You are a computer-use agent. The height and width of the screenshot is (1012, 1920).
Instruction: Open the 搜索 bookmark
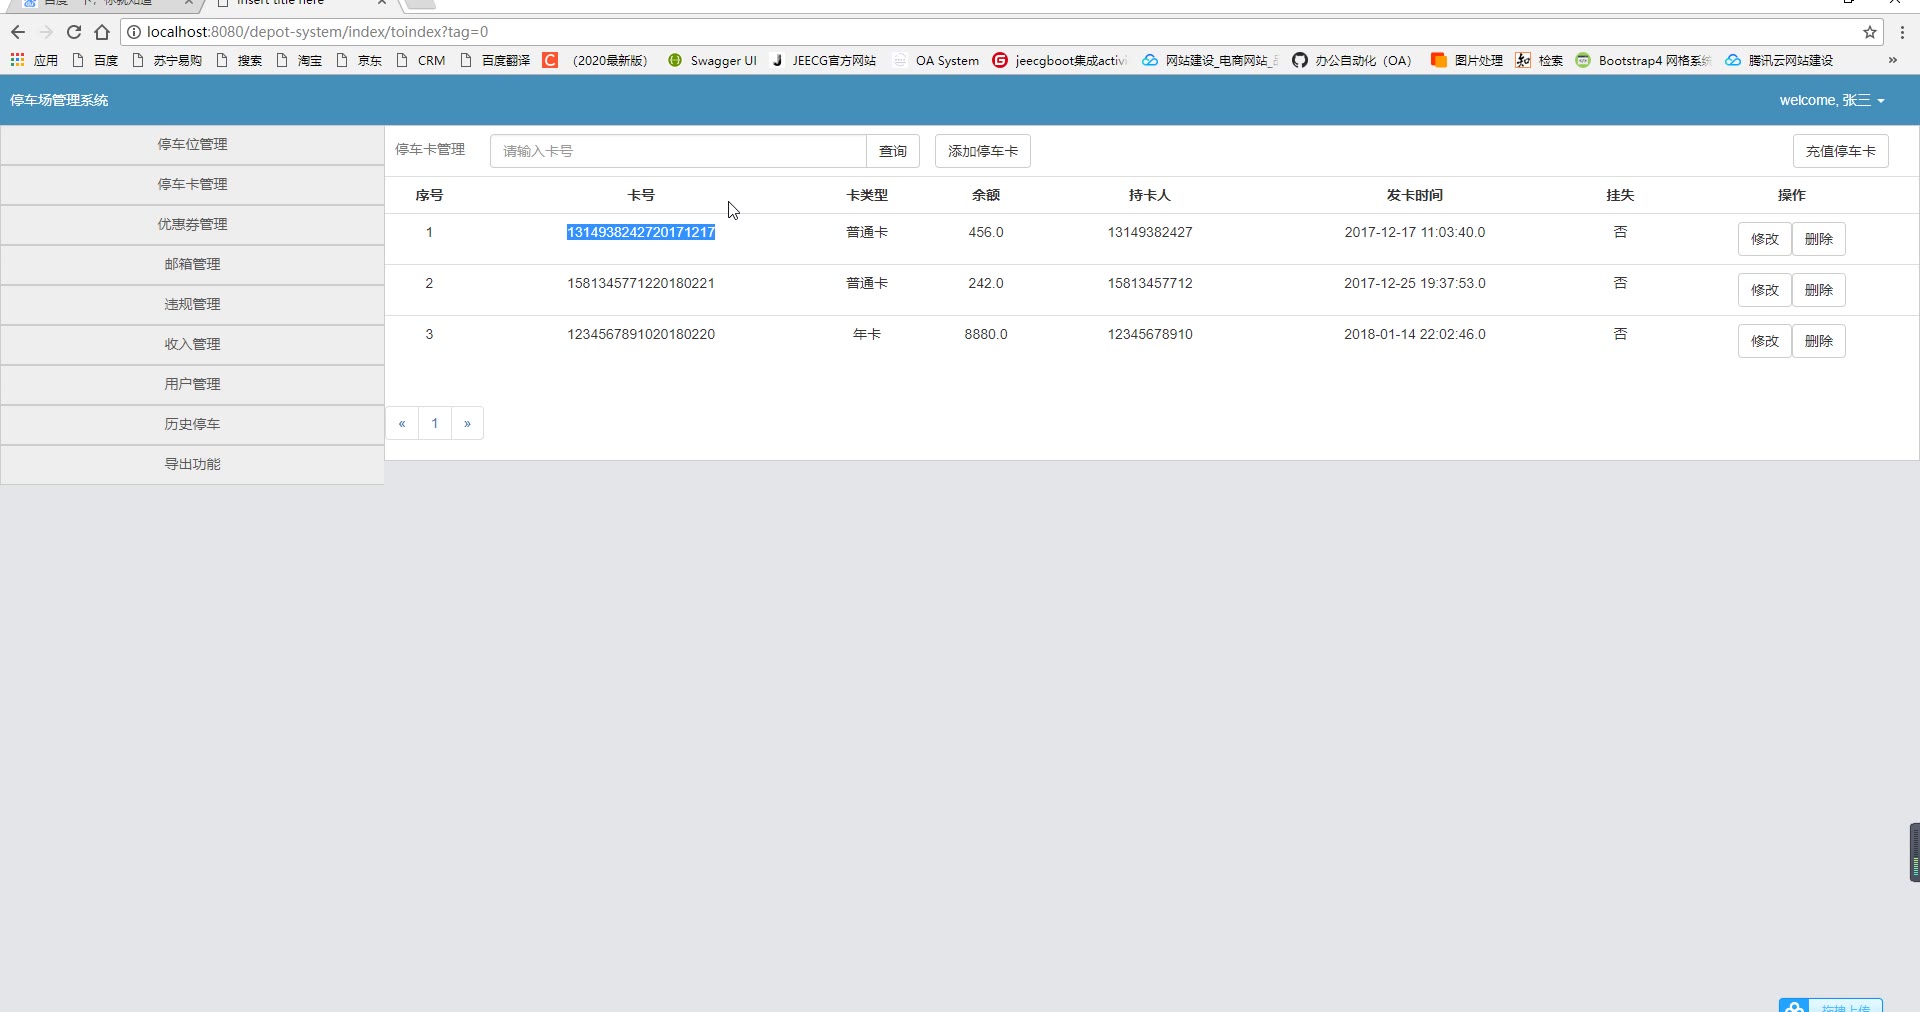coord(239,60)
